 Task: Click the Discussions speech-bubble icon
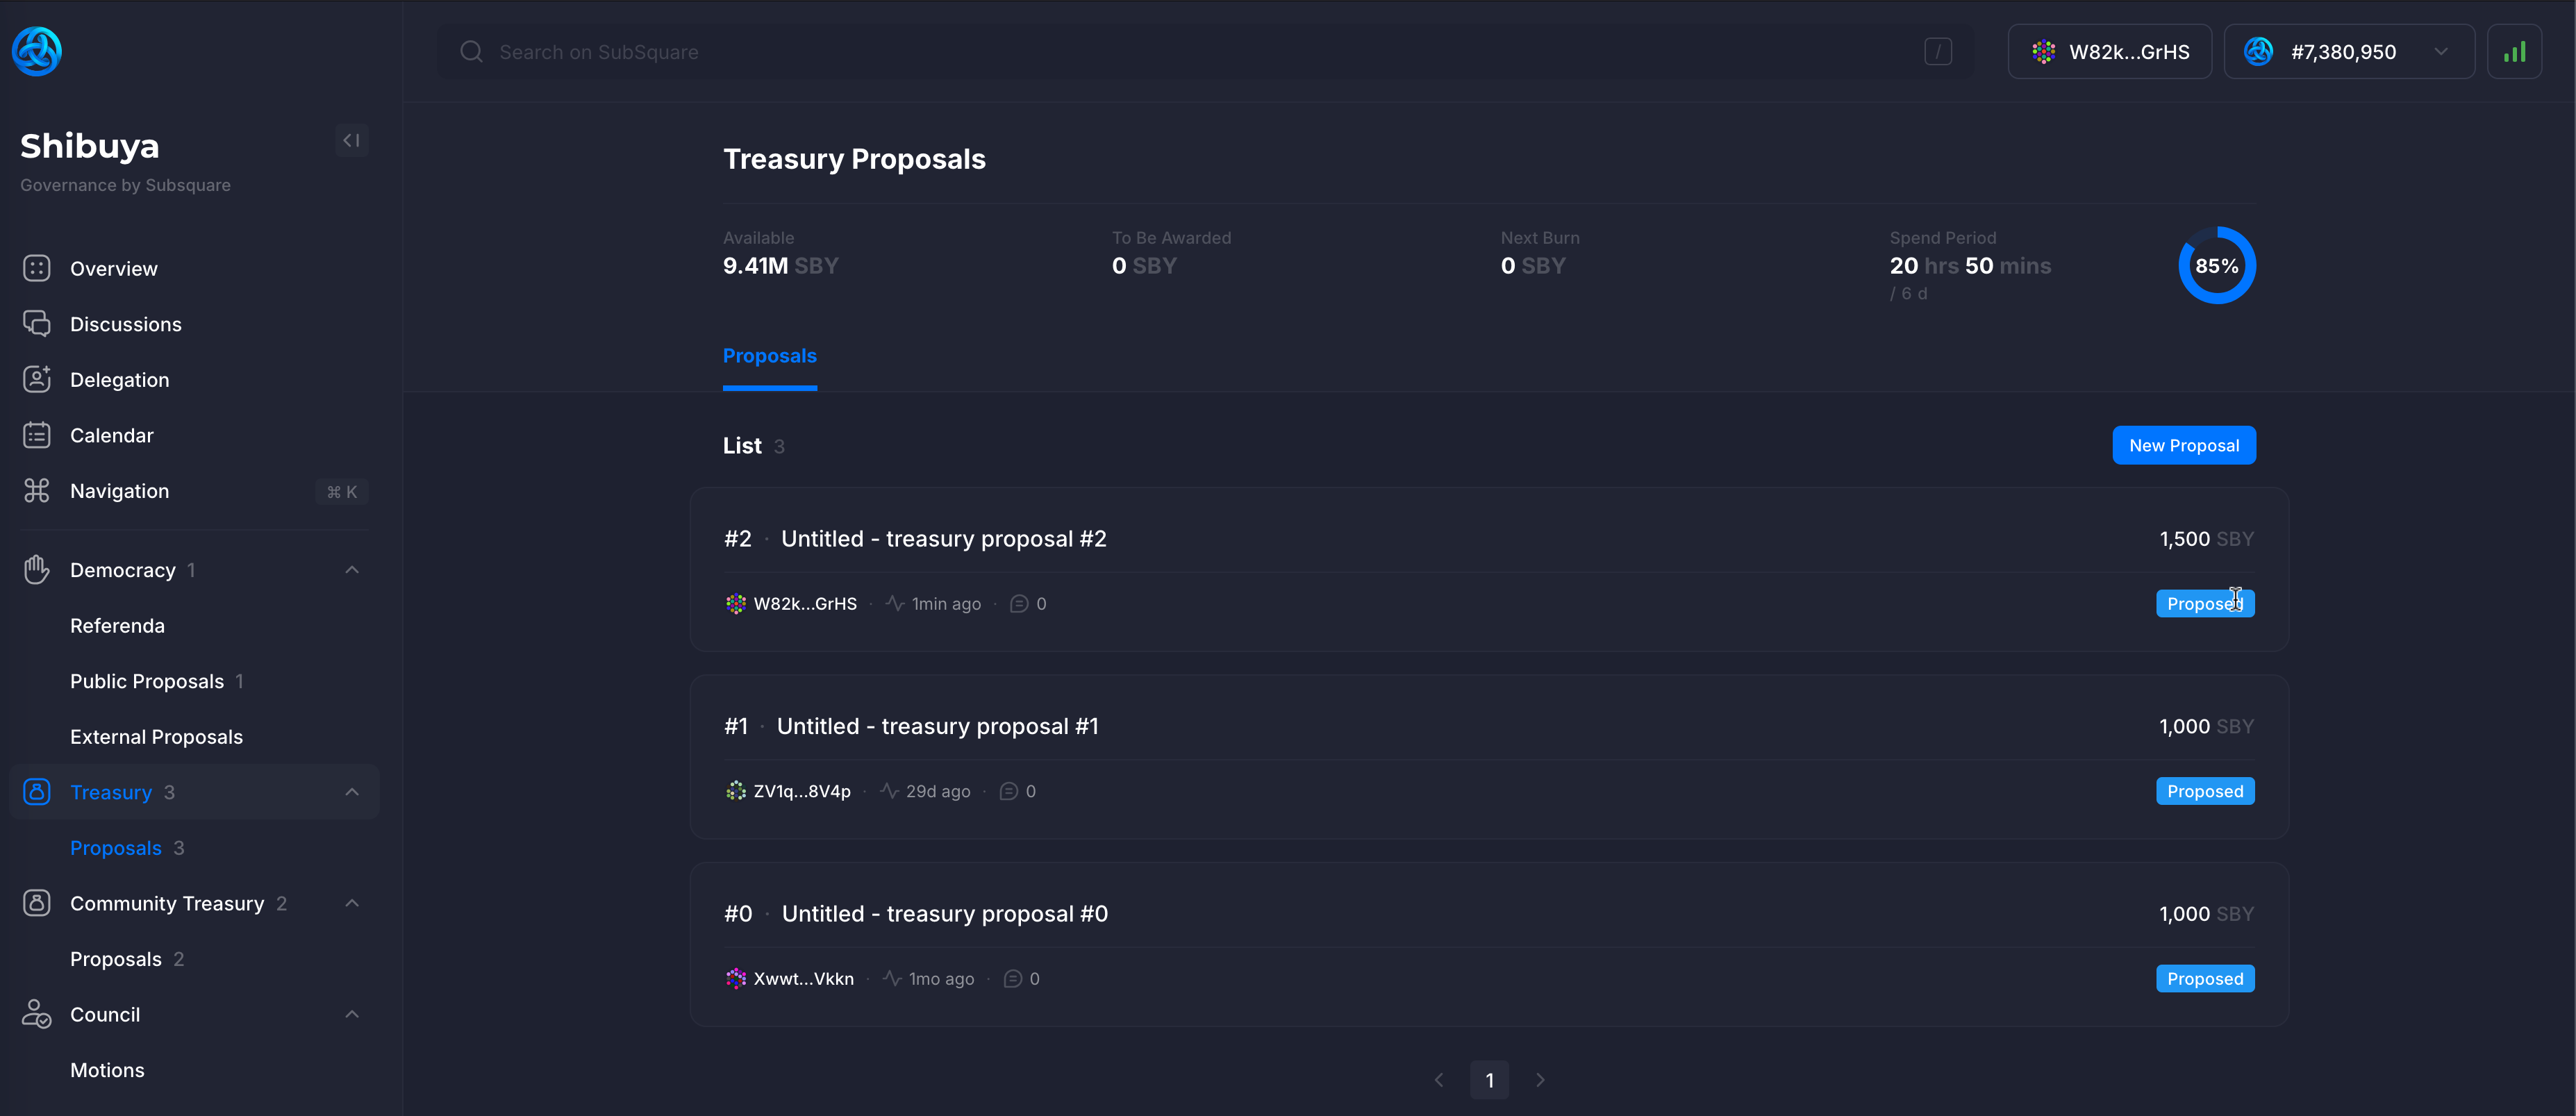[x=37, y=323]
